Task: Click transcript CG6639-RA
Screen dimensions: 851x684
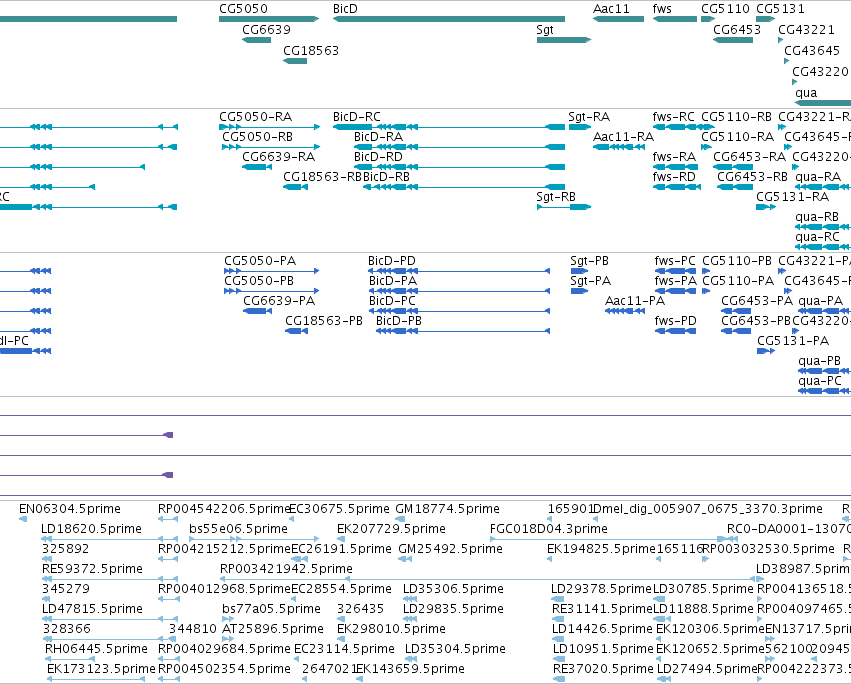Action: pos(257,167)
